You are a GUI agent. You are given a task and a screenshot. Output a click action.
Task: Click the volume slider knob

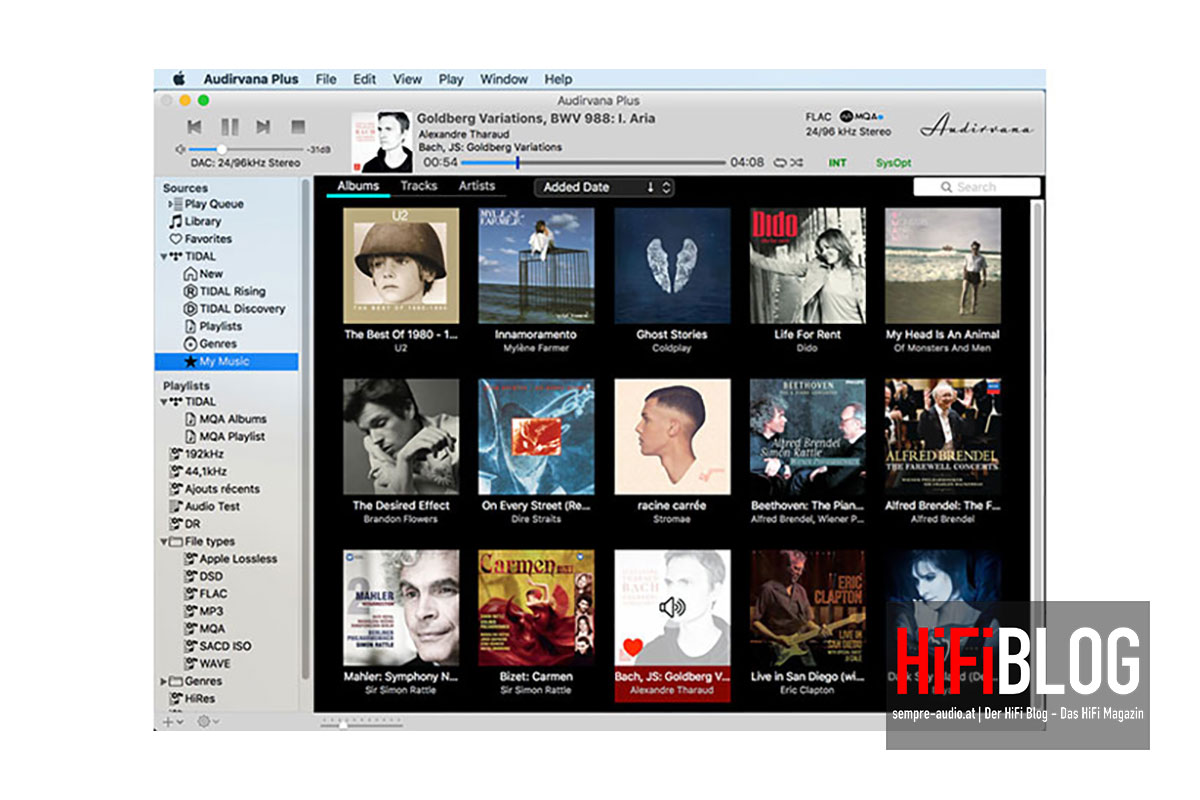click(x=221, y=149)
